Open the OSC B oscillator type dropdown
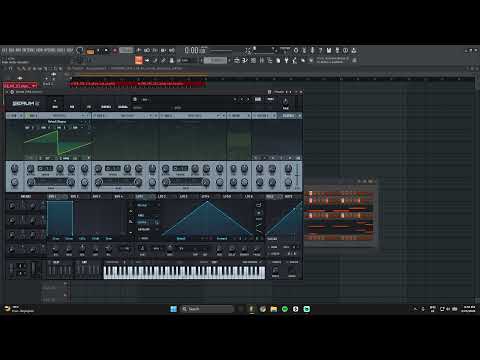 point(128,116)
